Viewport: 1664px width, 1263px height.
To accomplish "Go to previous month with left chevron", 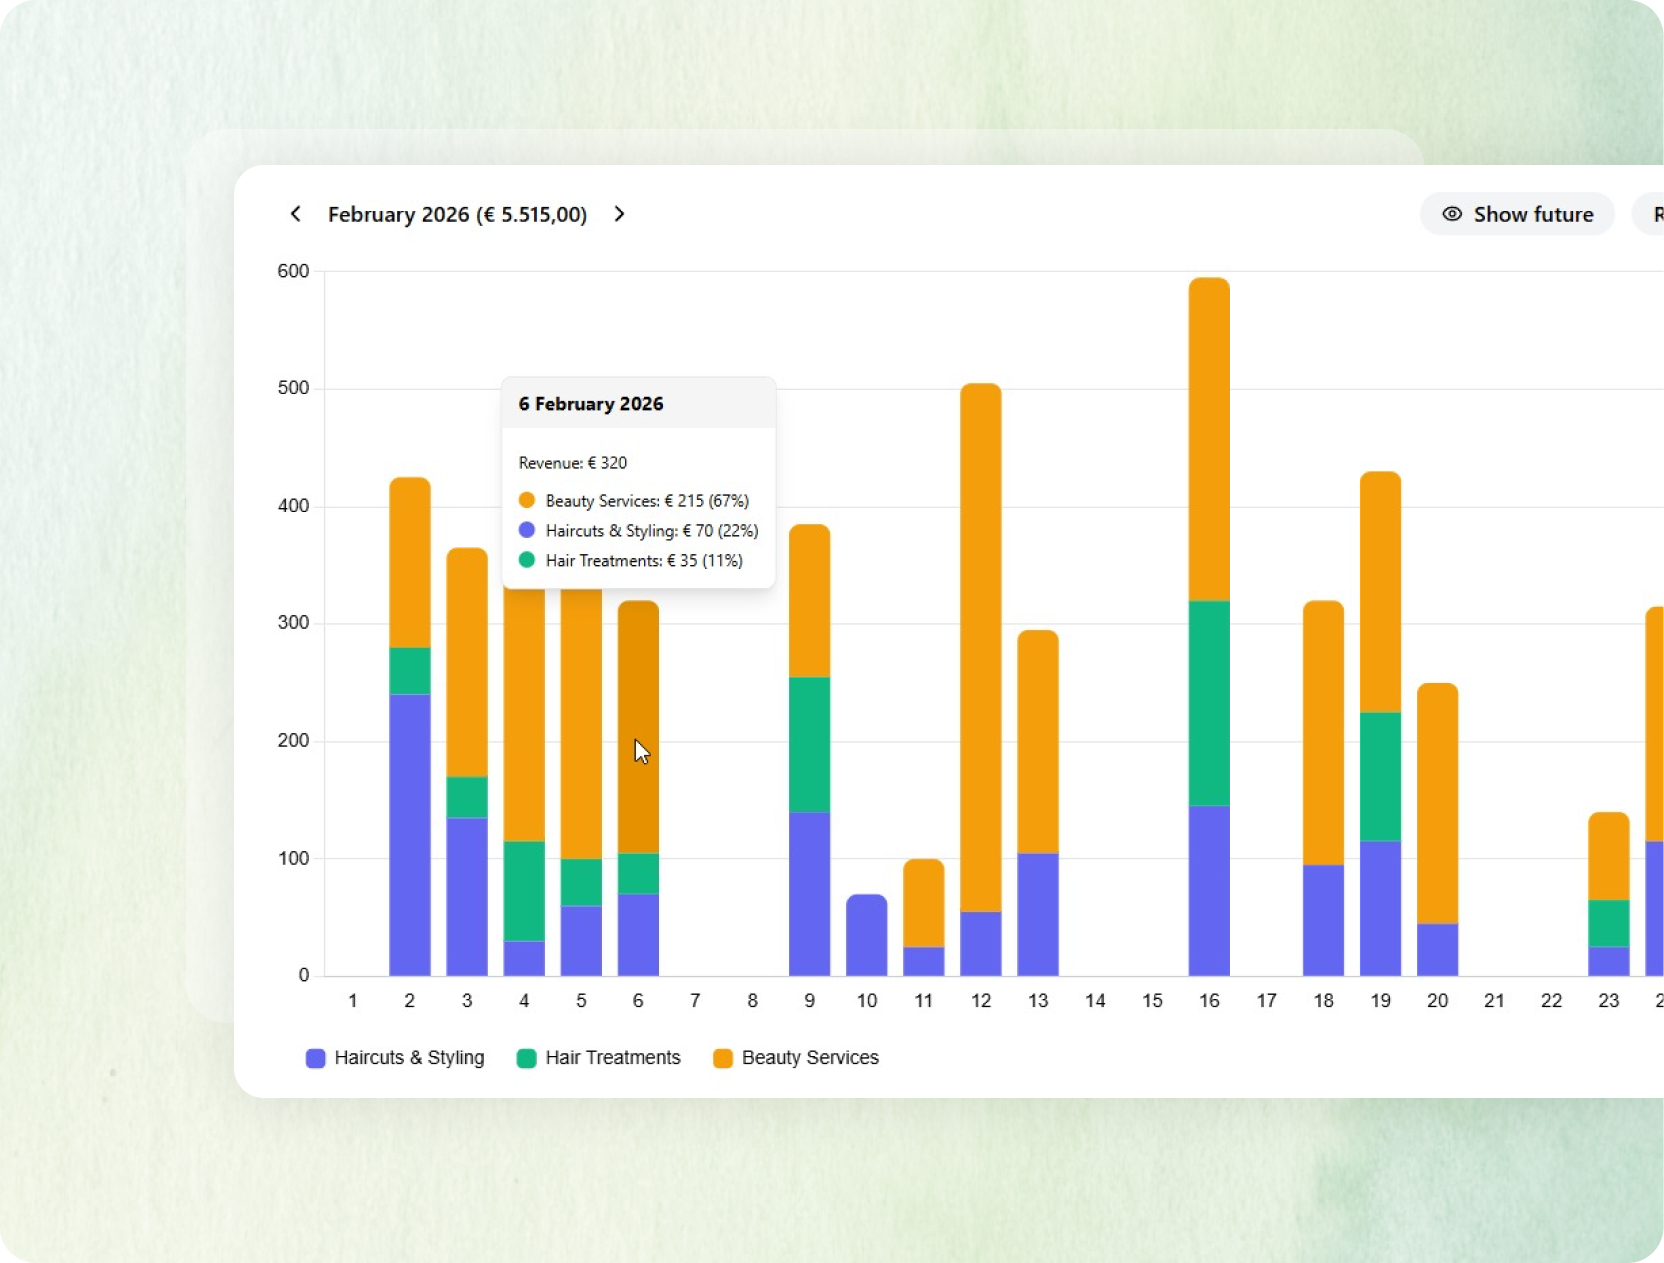I will coord(295,214).
